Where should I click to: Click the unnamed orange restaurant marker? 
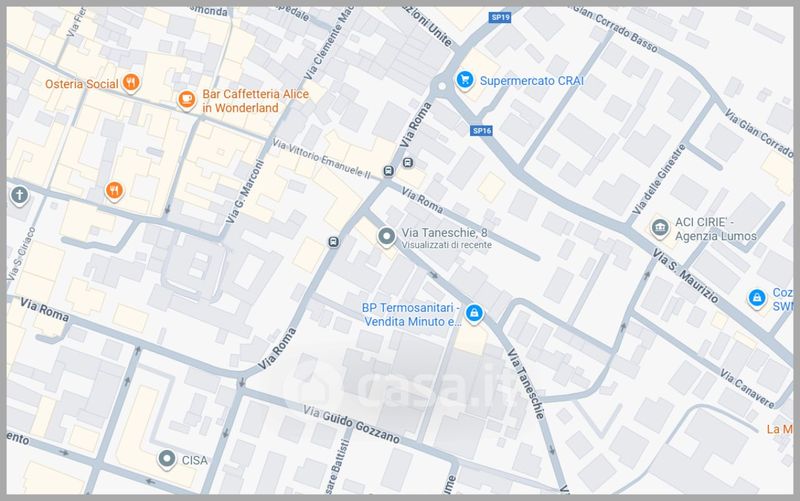coord(114,191)
